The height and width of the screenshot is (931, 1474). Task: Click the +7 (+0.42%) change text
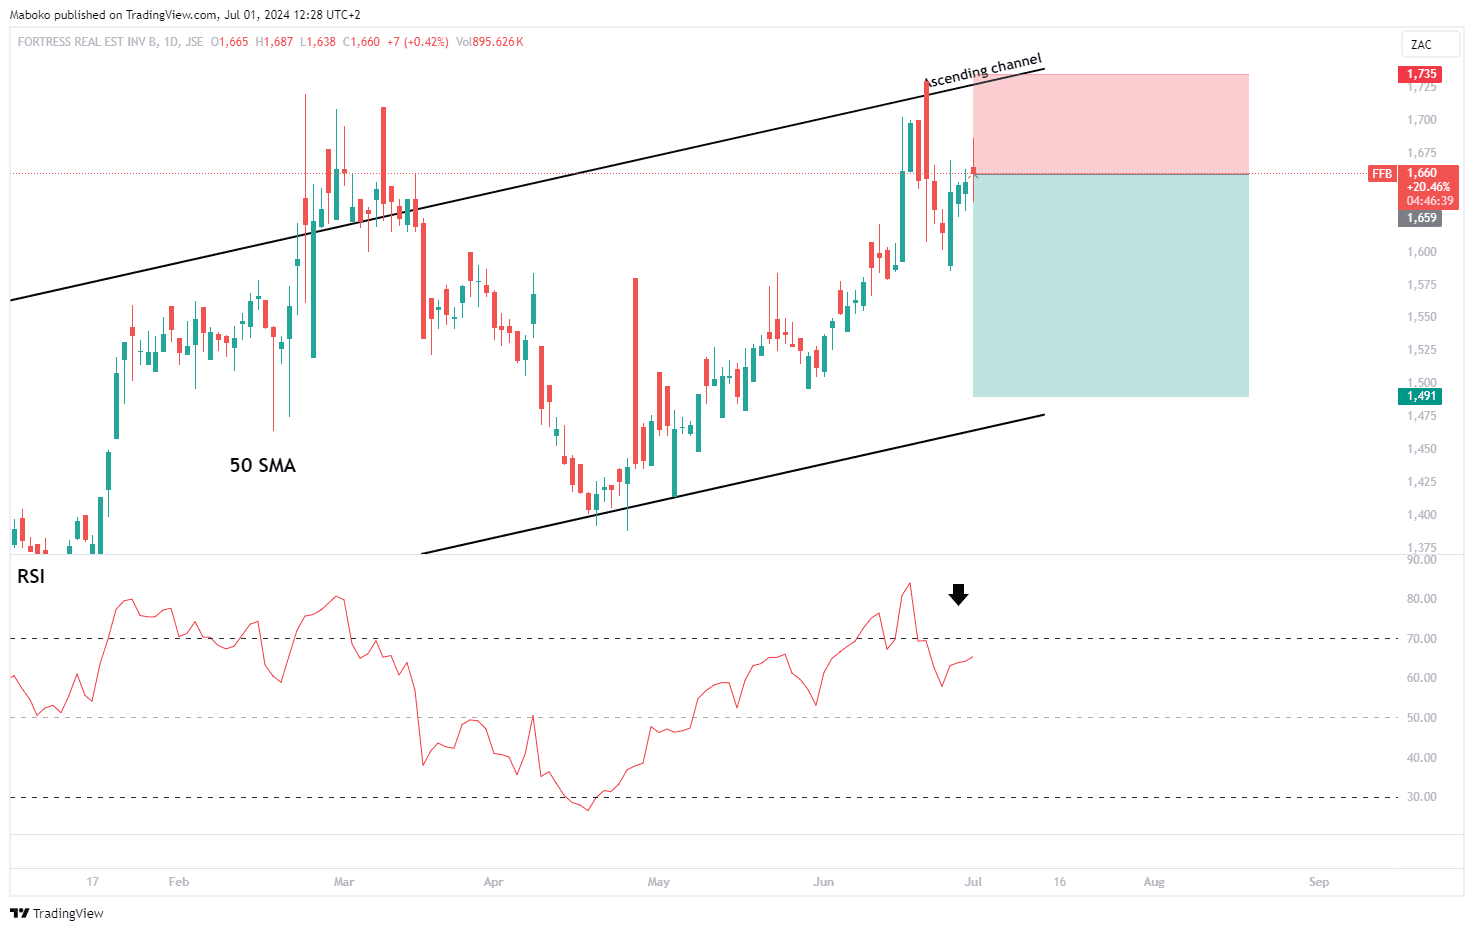(418, 42)
